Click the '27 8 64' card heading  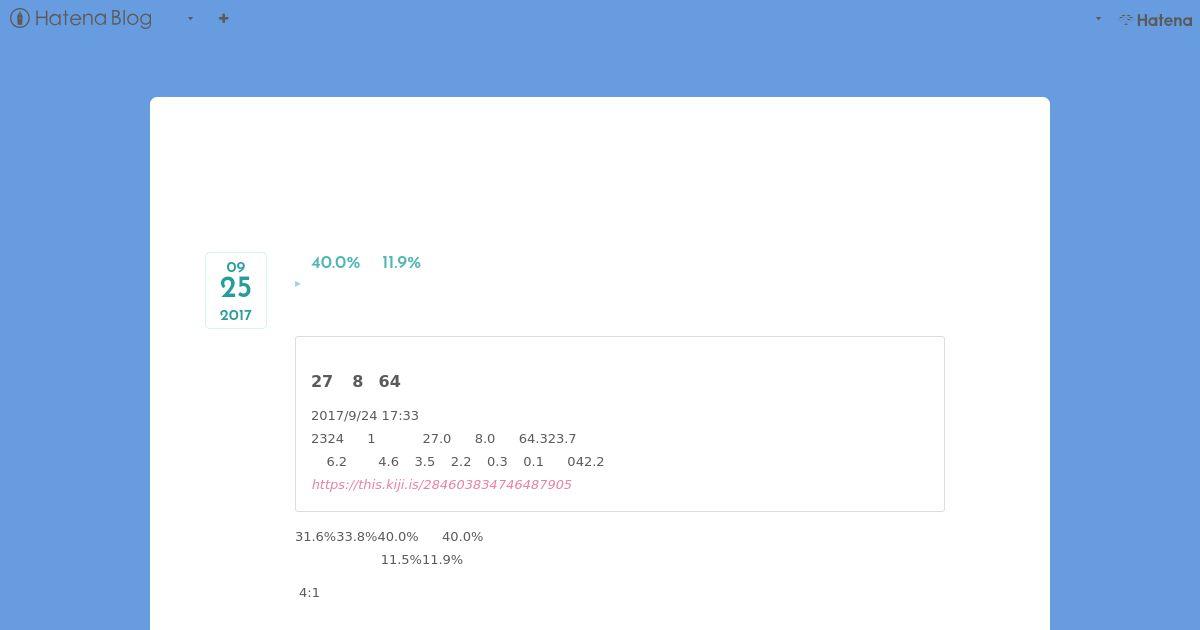(x=356, y=381)
